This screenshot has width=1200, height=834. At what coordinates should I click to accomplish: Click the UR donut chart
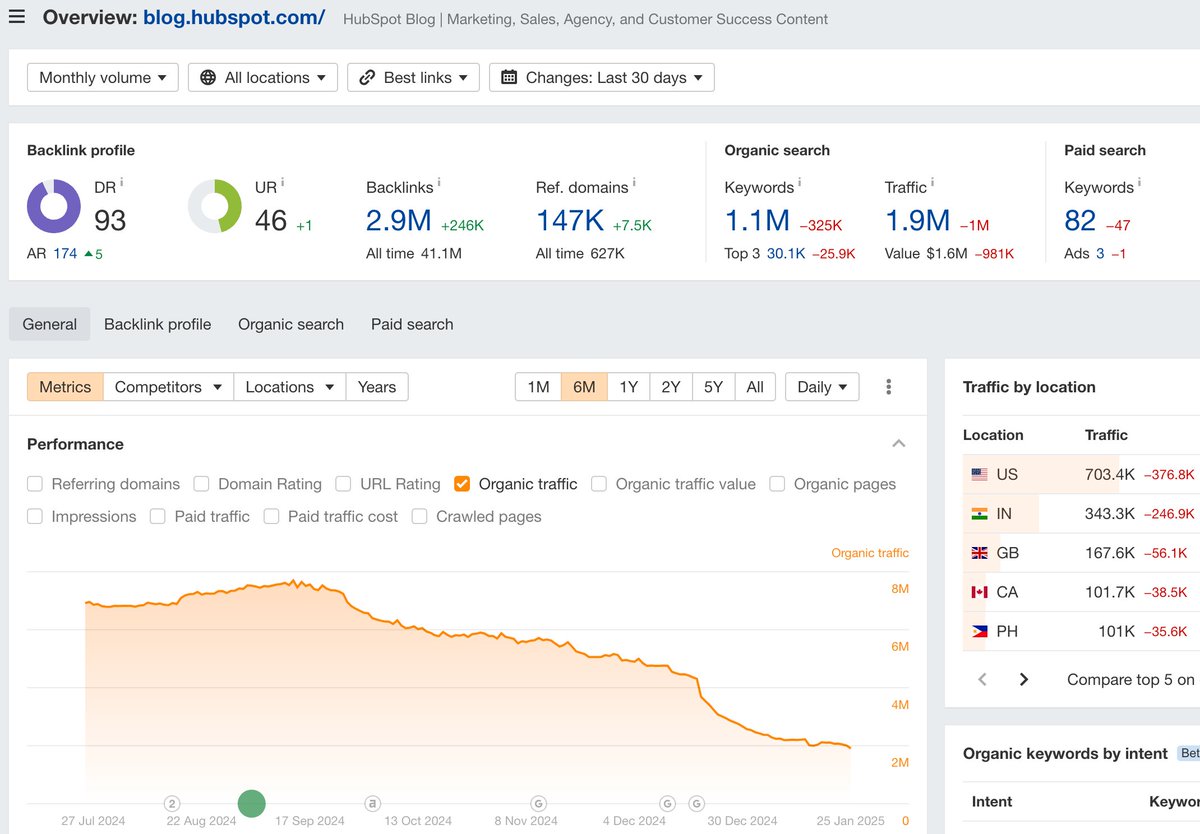click(215, 206)
